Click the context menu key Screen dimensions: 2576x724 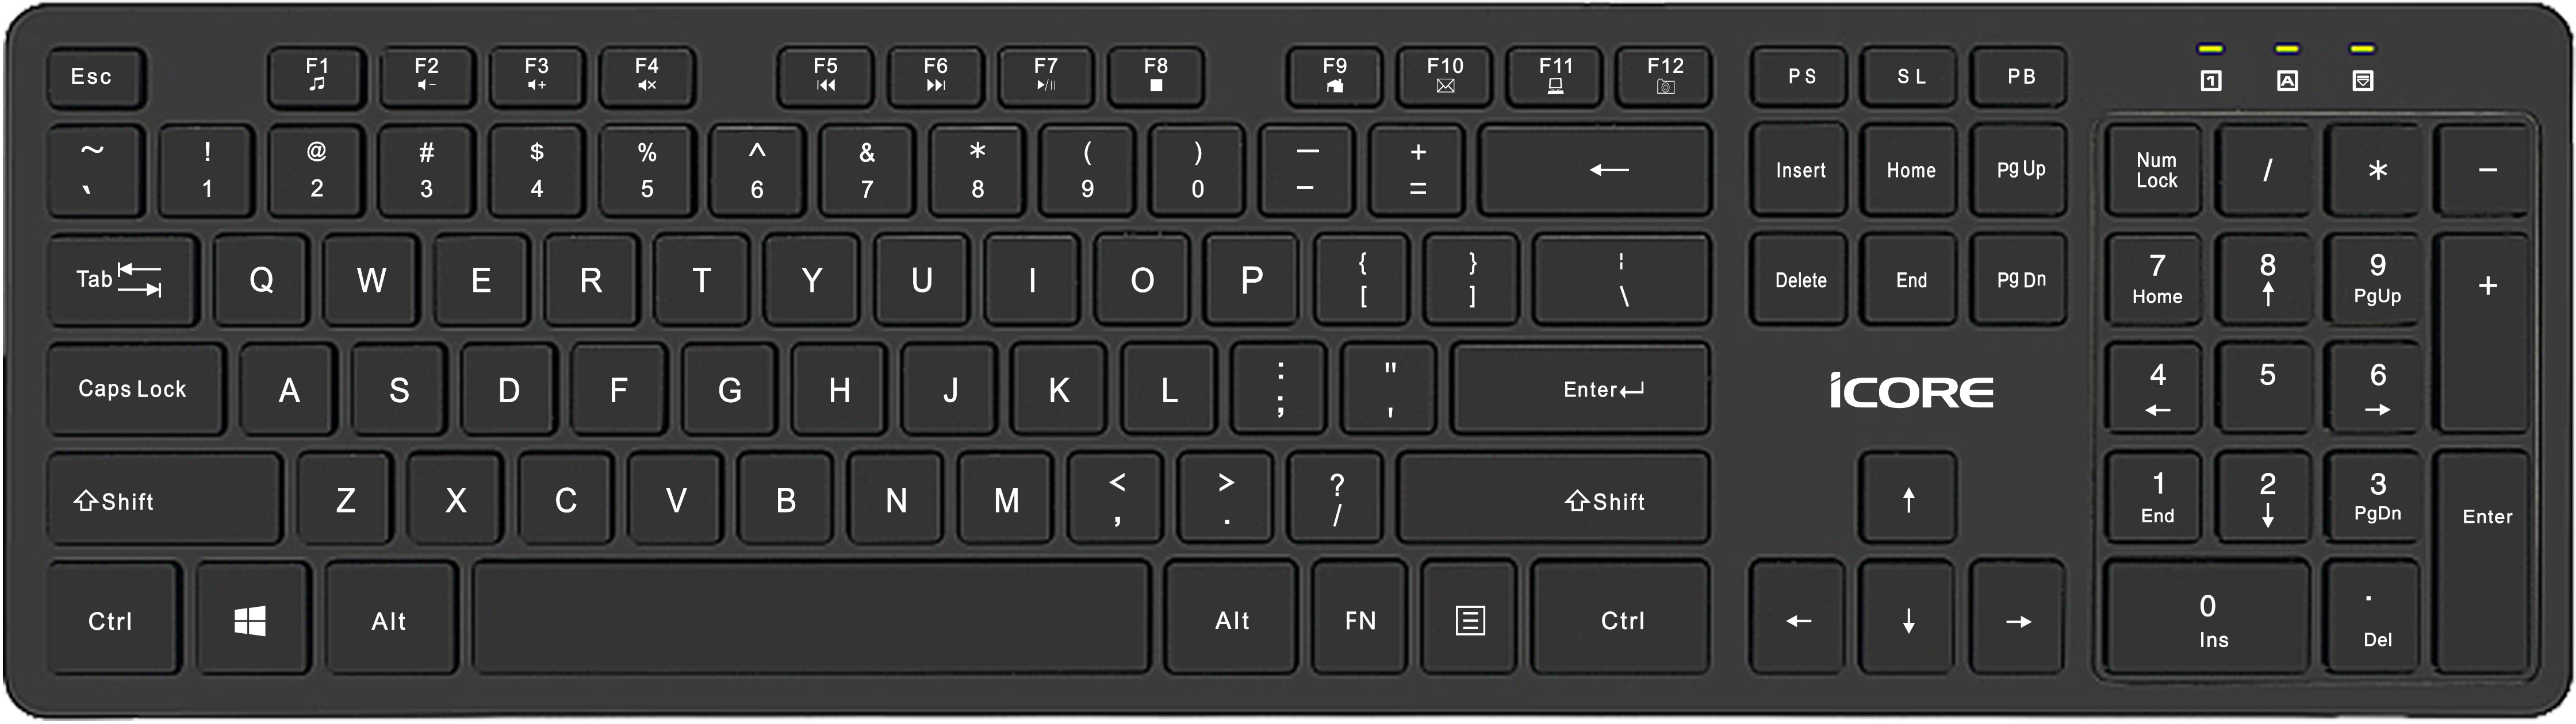coord(1469,619)
